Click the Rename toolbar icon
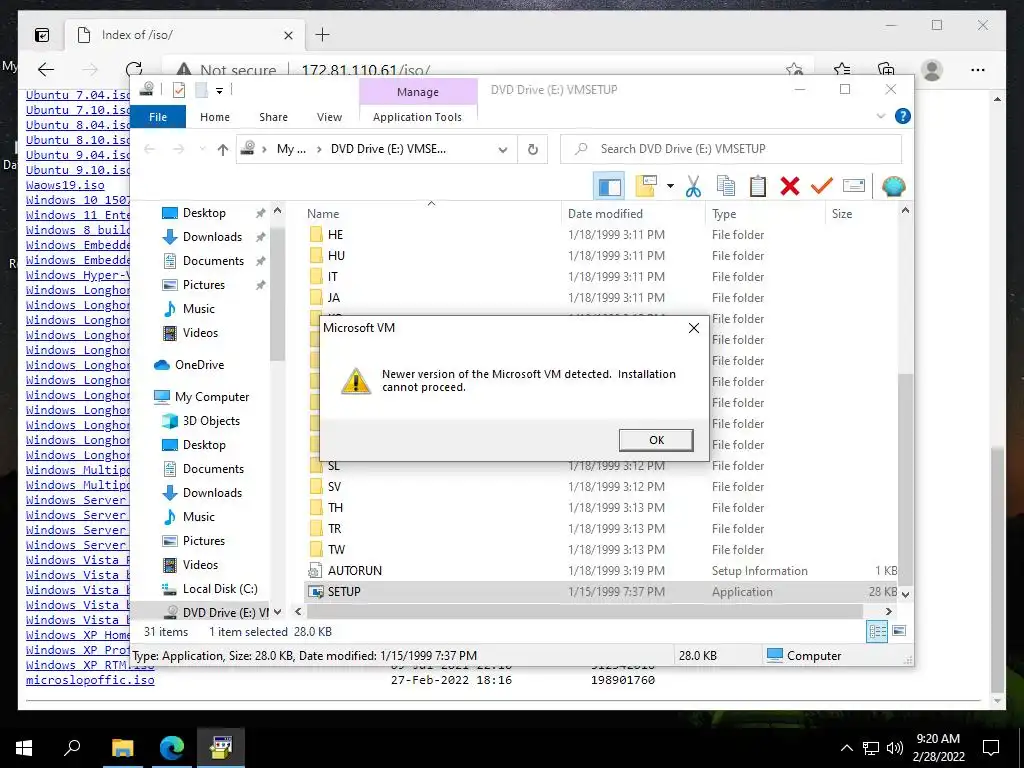Image resolution: width=1024 pixels, height=768 pixels. (x=854, y=186)
